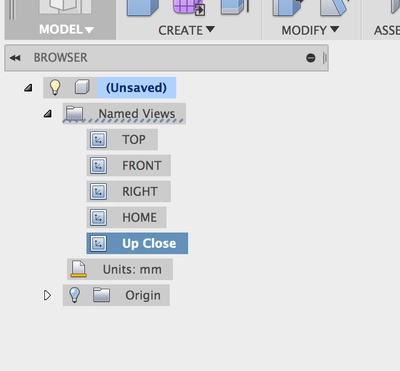Click the round minus icon in BROWSER header
Screen dimensions: 400x371
pos(310,58)
